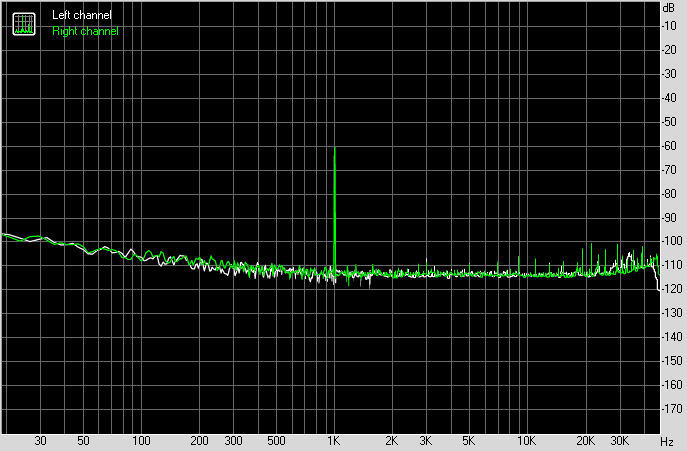Click the '30K' frequency axis label
The image size is (687, 451).
click(620, 441)
